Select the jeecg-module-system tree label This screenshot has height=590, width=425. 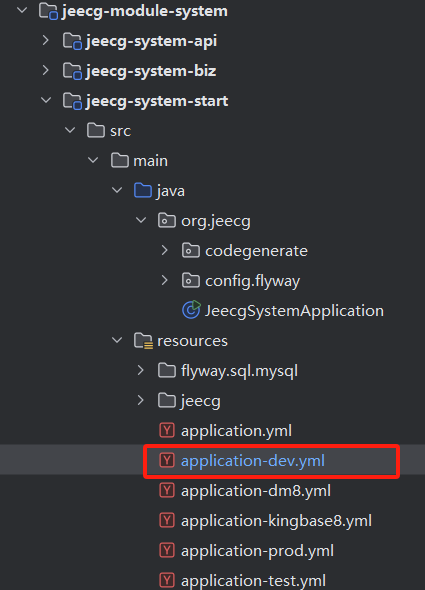pyautogui.click(x=145, y=11)
